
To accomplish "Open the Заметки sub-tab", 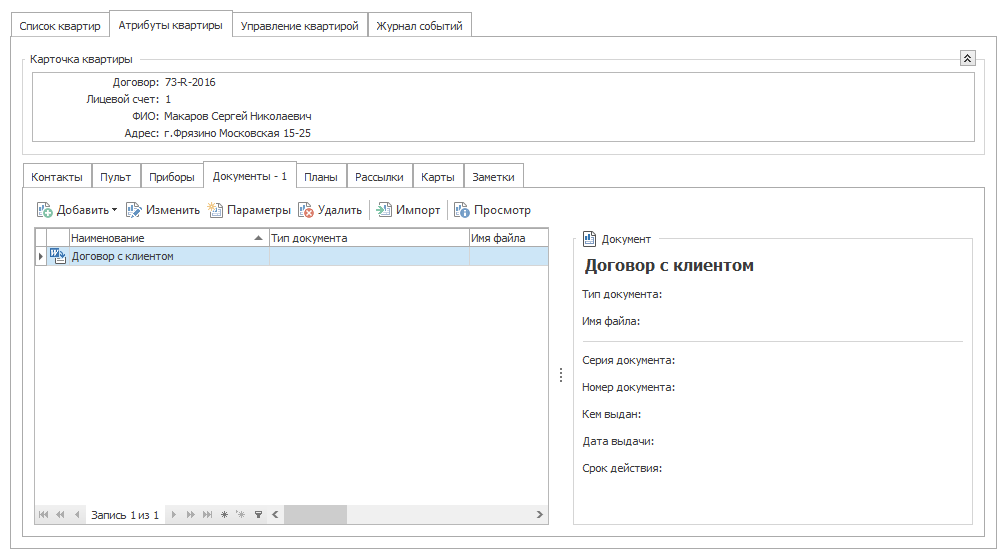I will pos(493,177).
